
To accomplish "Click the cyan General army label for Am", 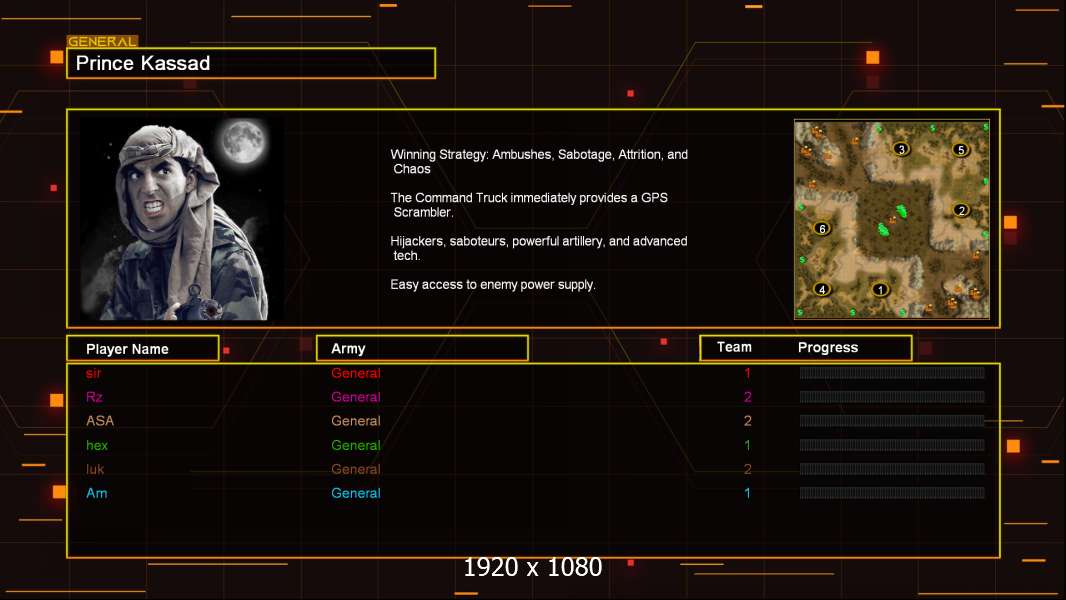I will [x=356, y=493].
